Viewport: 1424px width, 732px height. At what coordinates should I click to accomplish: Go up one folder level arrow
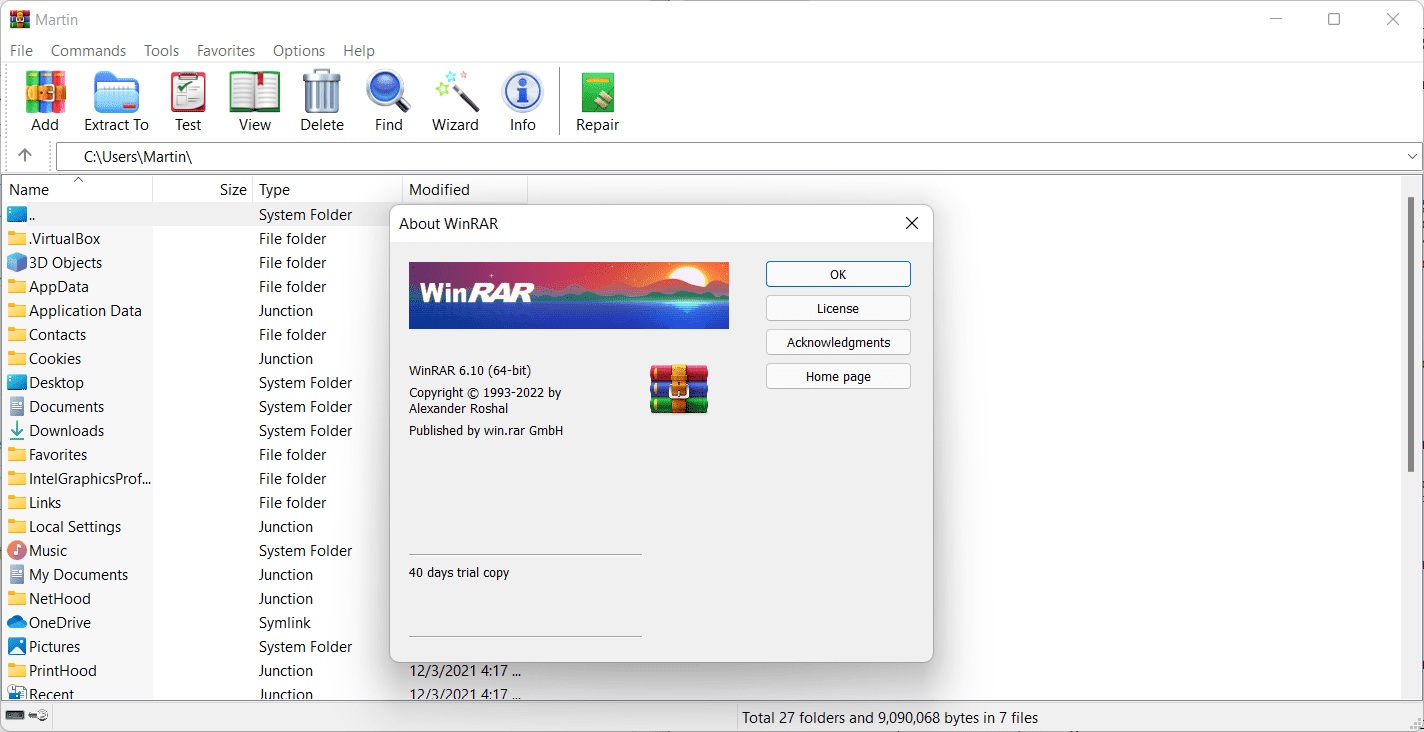25,155
